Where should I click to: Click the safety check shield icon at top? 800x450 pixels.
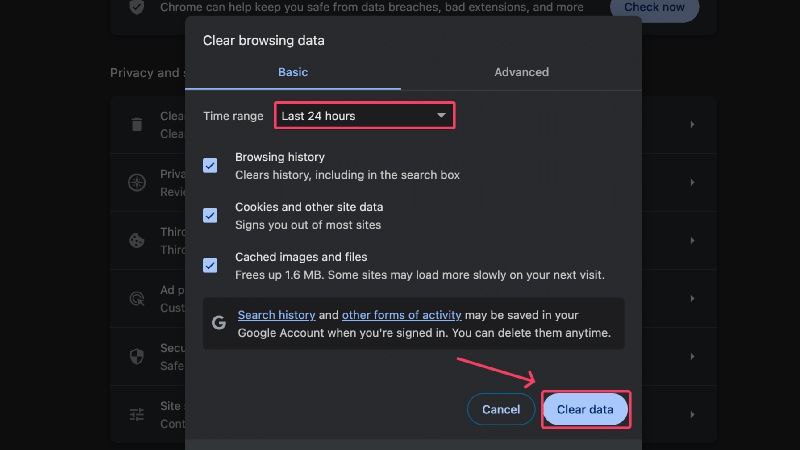pyautogui.click(x=137, y=7)
